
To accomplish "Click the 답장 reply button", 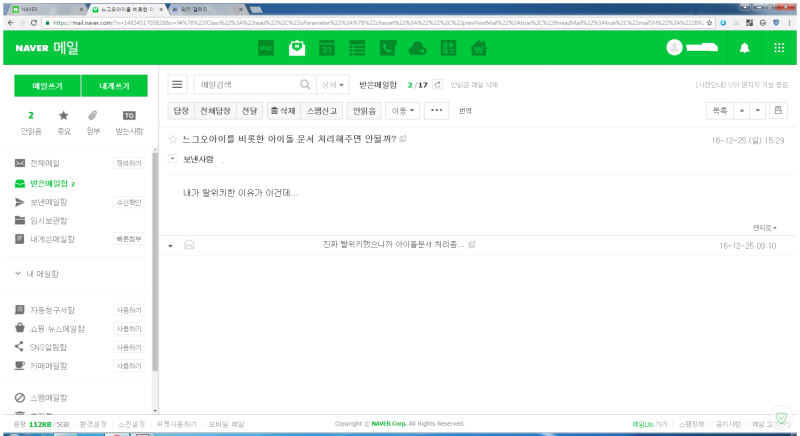I will [x=181, y=111].
